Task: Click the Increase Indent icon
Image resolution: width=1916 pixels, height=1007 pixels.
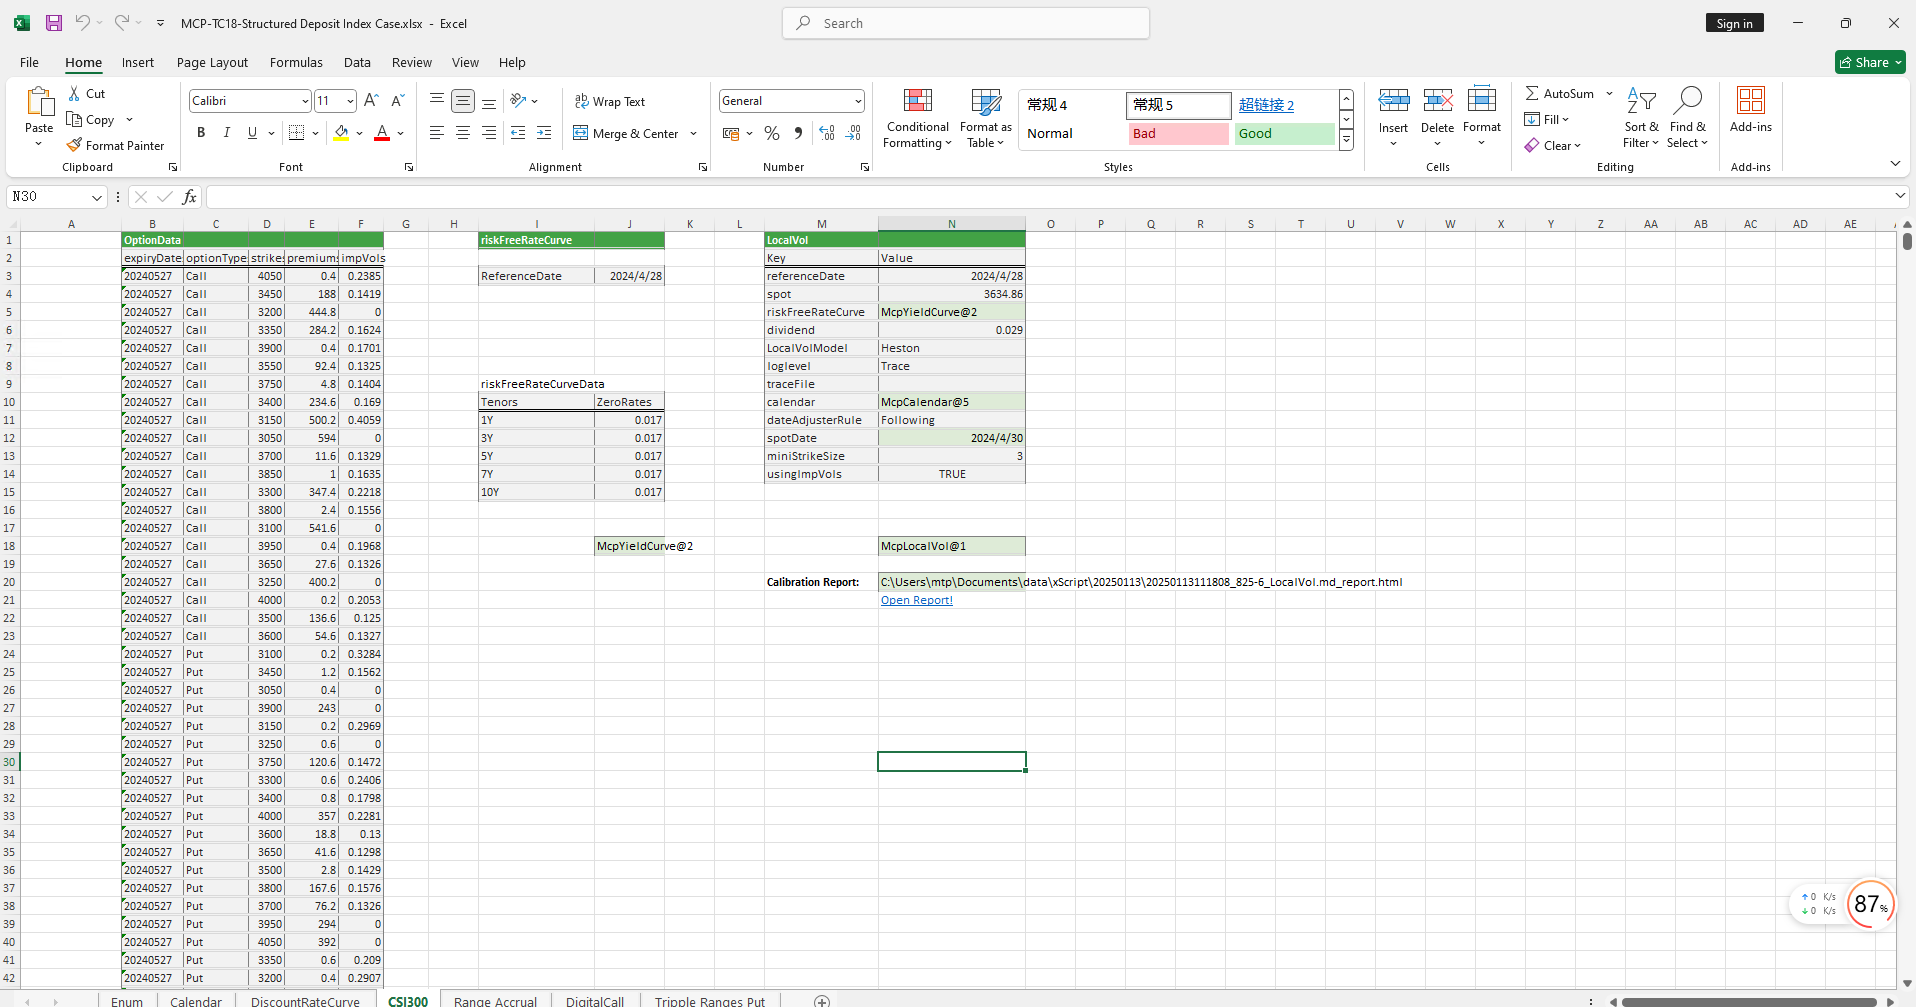Action: 544,132
